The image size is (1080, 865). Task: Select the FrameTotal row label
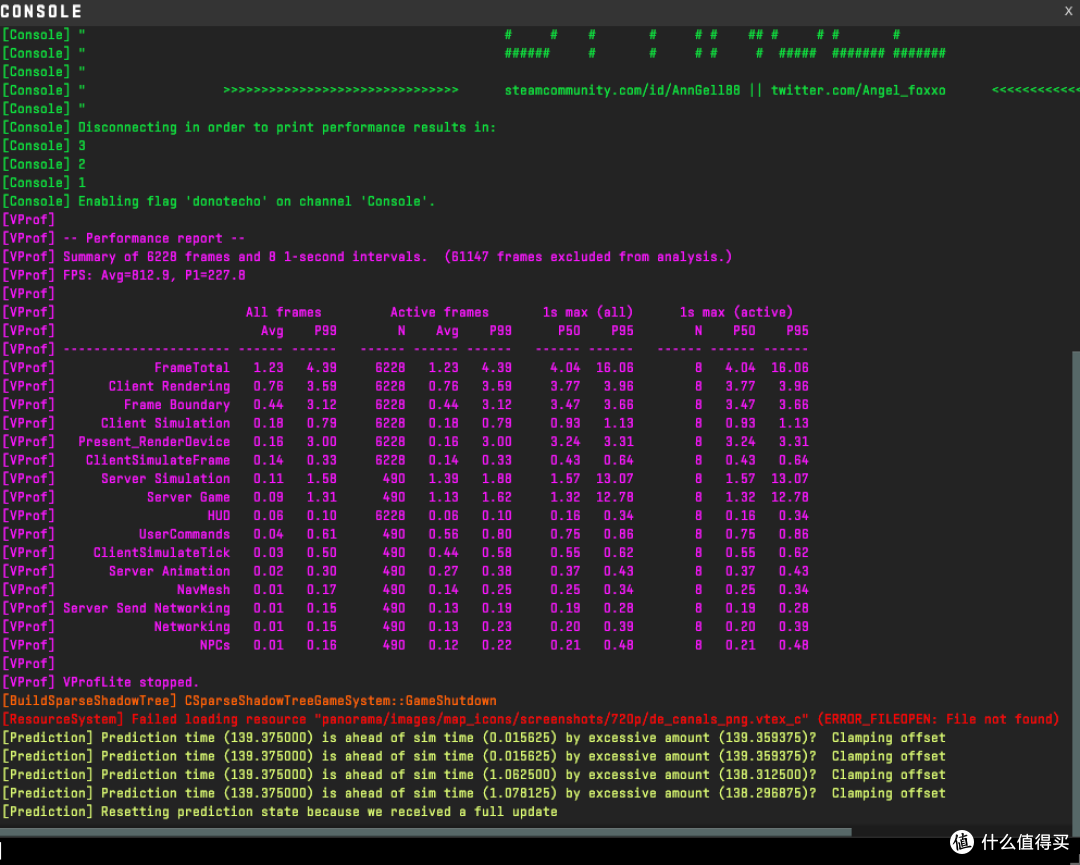click(191, 368)
